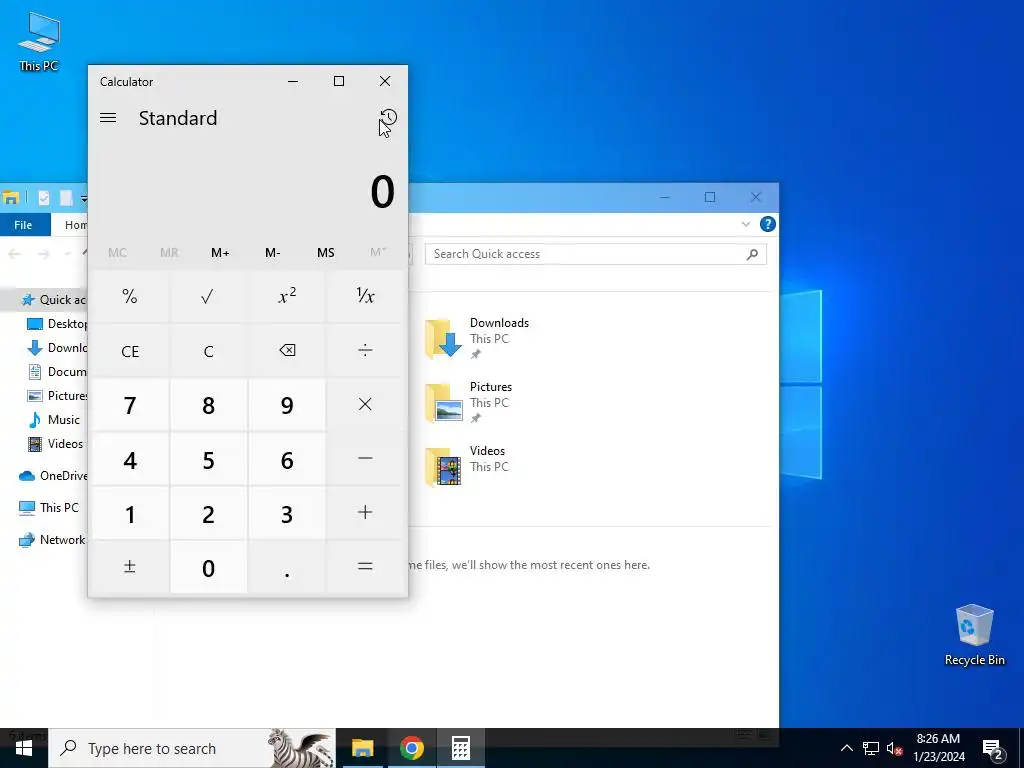Click the C clear button
The width and height of the screenshot is (1024, 768).
208,351
